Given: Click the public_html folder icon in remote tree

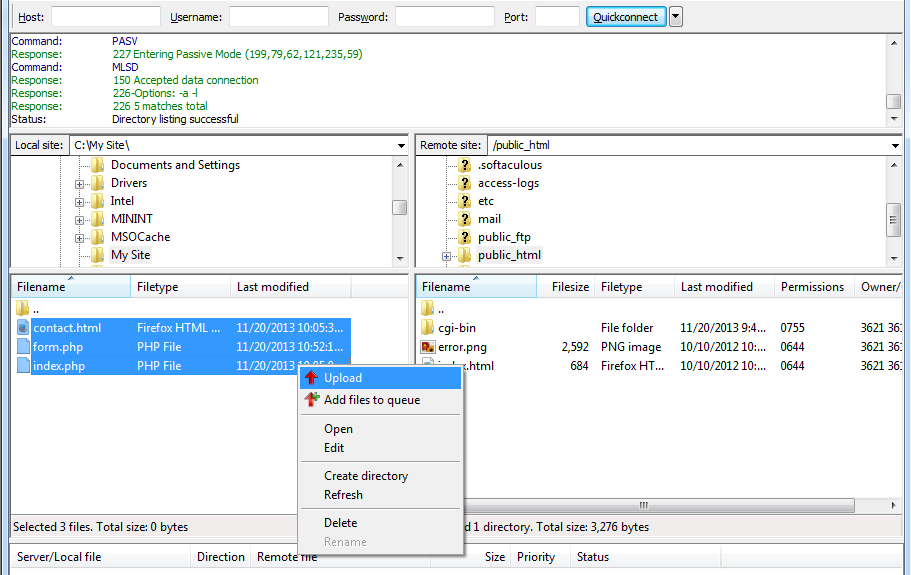Looking at the screenshot, I should 464,255.
